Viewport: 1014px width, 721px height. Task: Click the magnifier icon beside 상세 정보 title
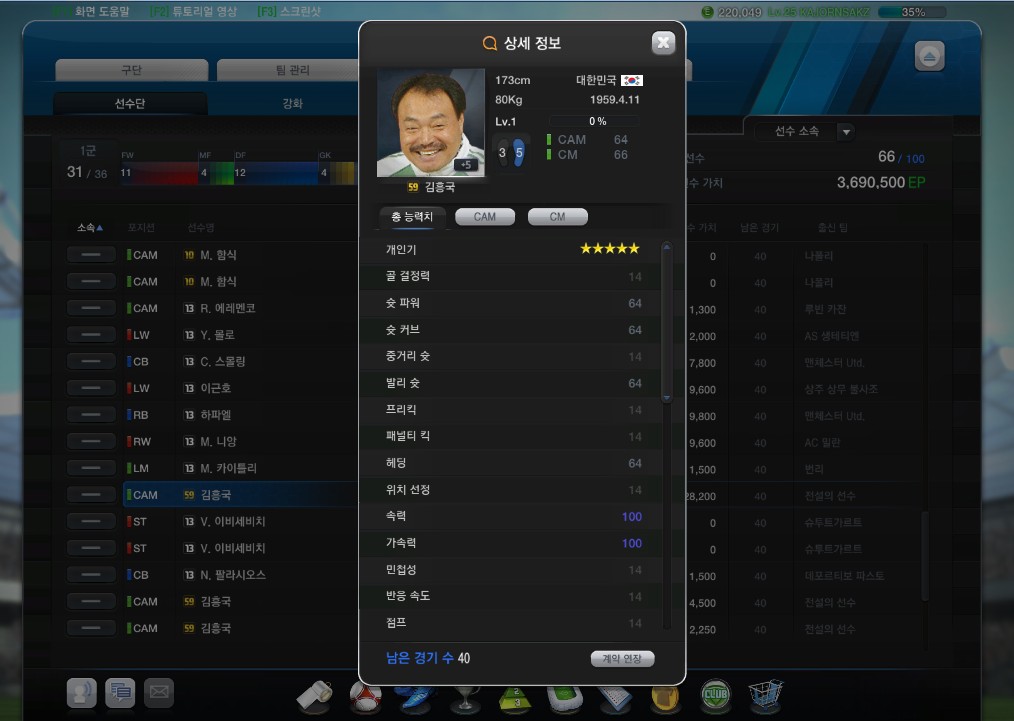[x=490, y=43]
